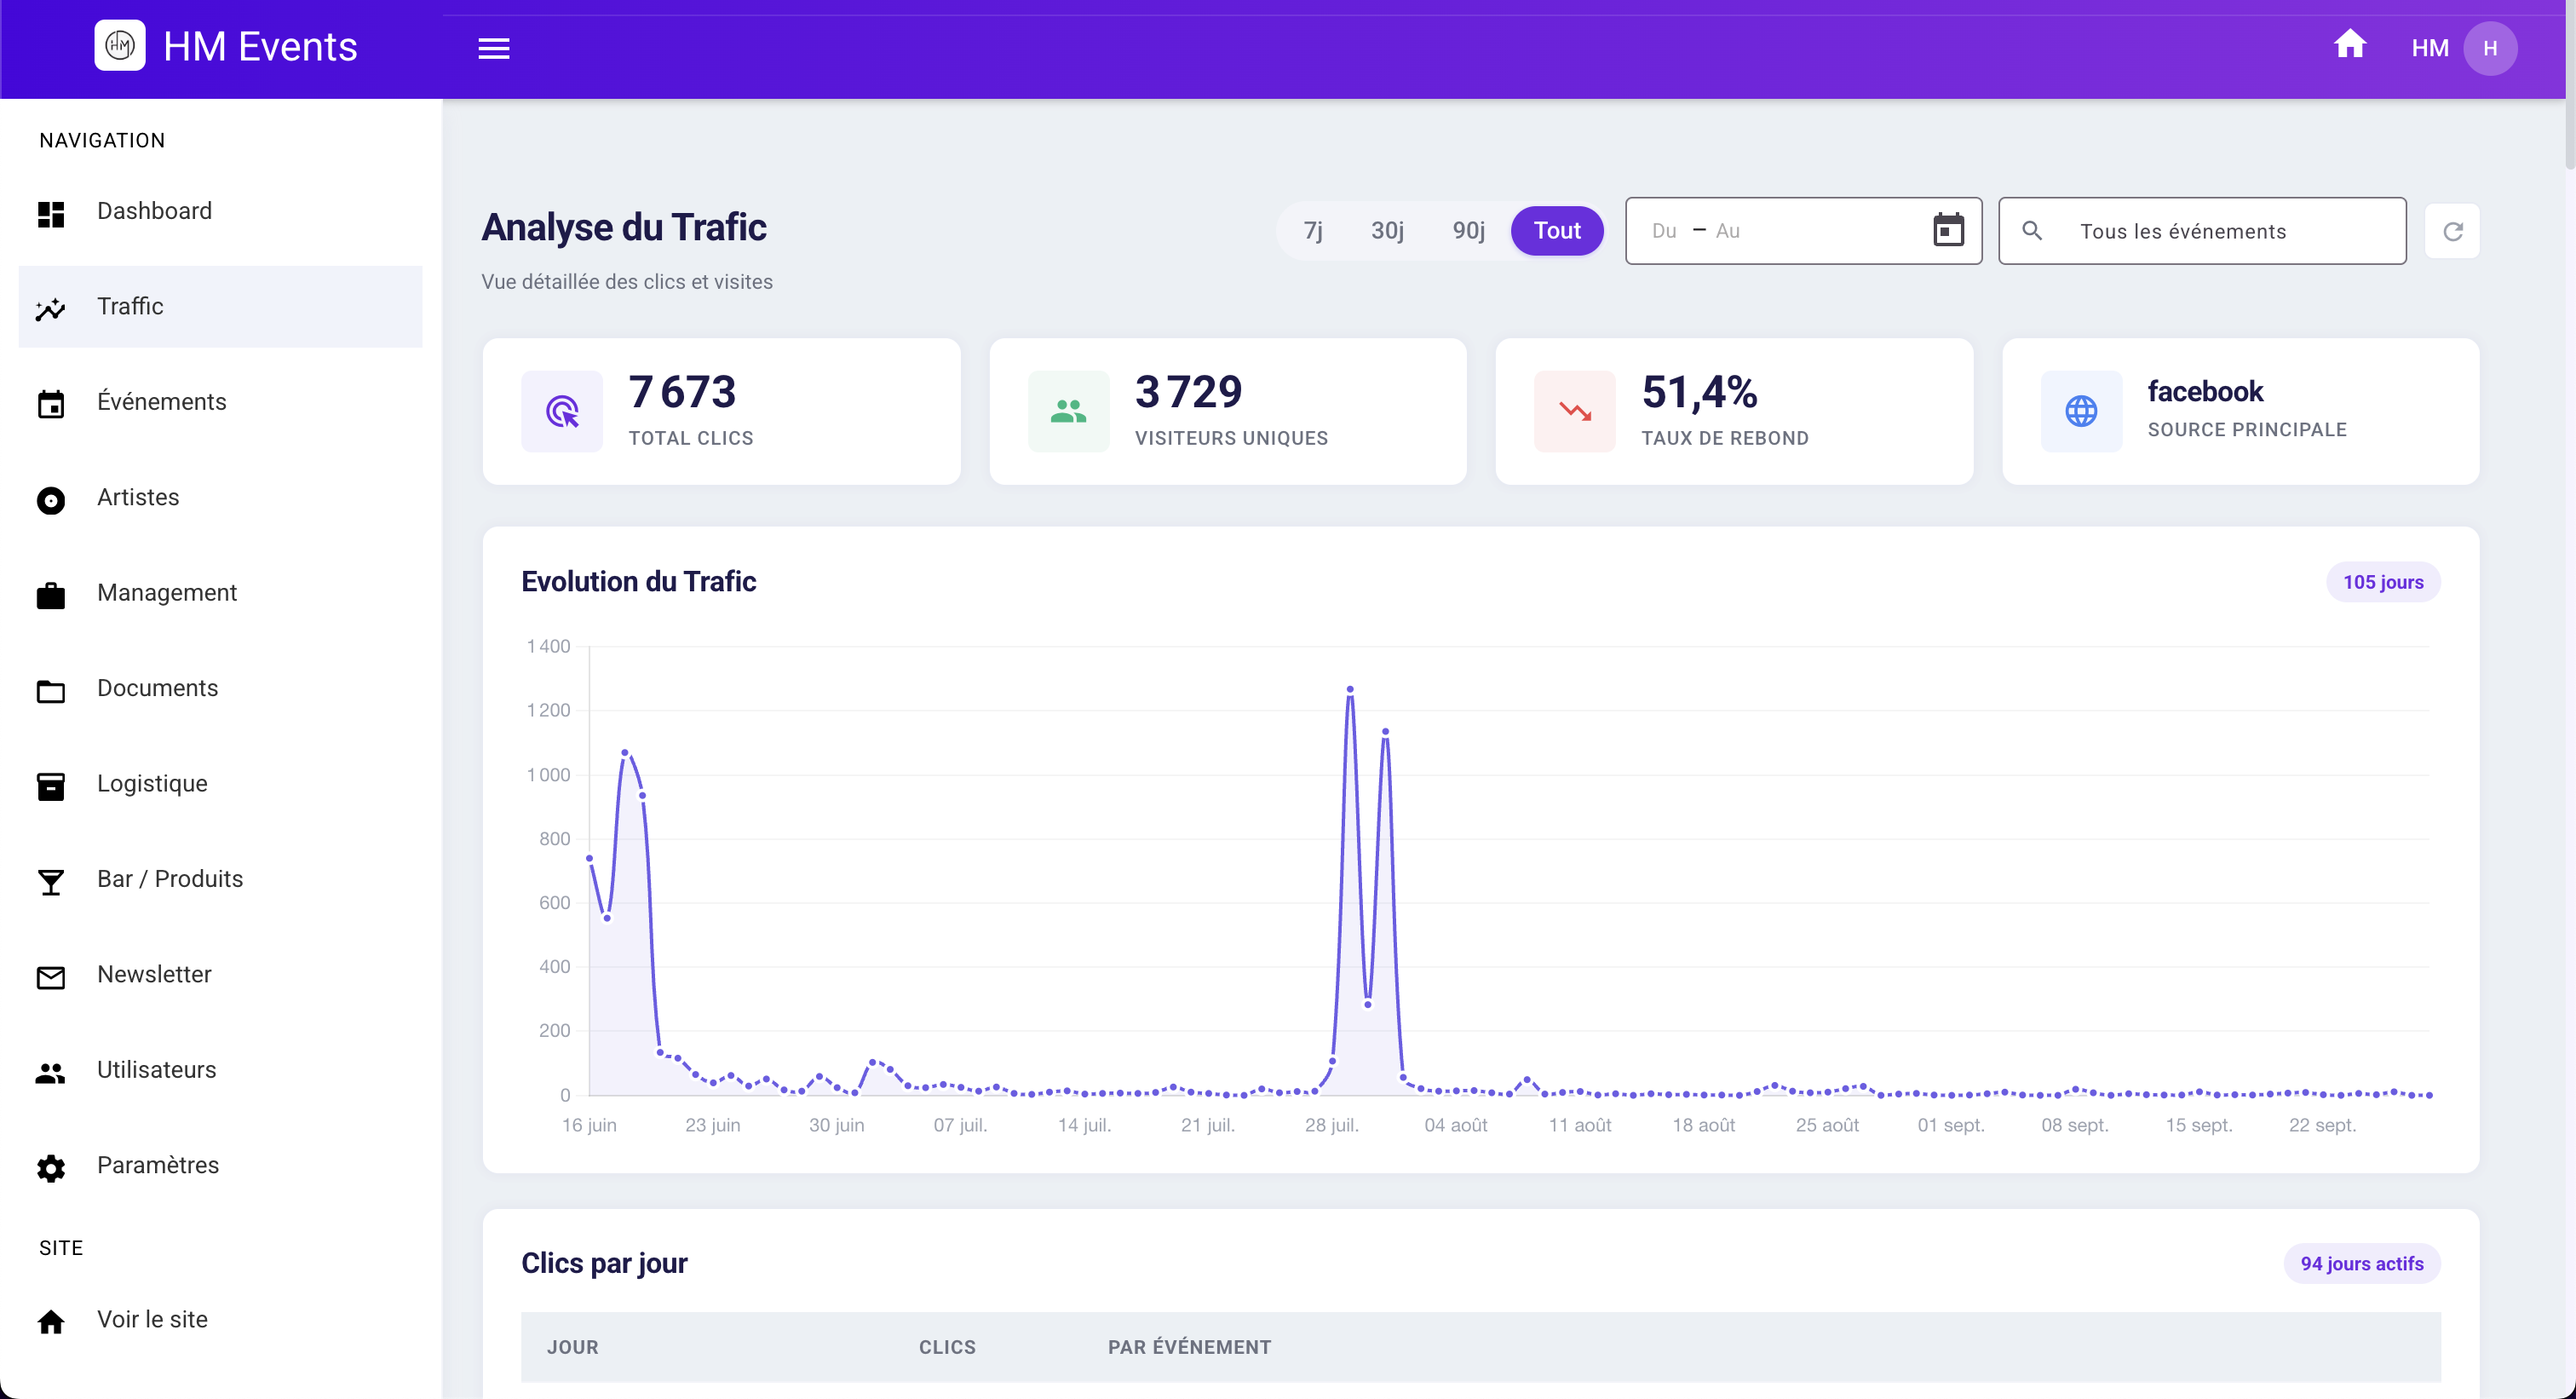Select the 30j period filter
The height and width of the screenshot is (1399, 2576).
[x=1387, y=231]
